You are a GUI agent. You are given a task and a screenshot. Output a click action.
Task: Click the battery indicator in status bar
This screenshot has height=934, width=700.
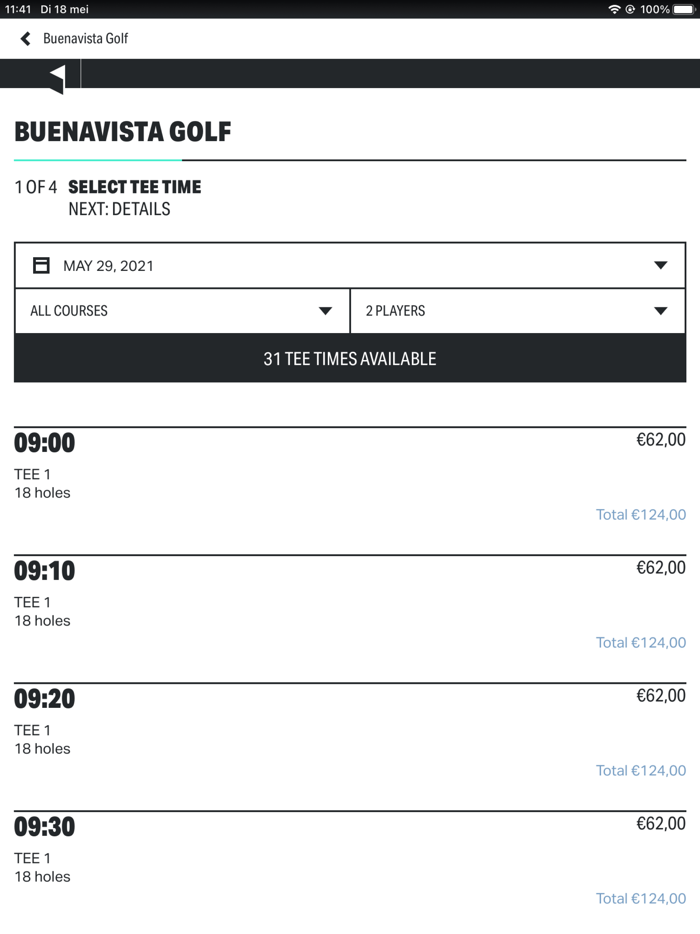click(684, 9)
